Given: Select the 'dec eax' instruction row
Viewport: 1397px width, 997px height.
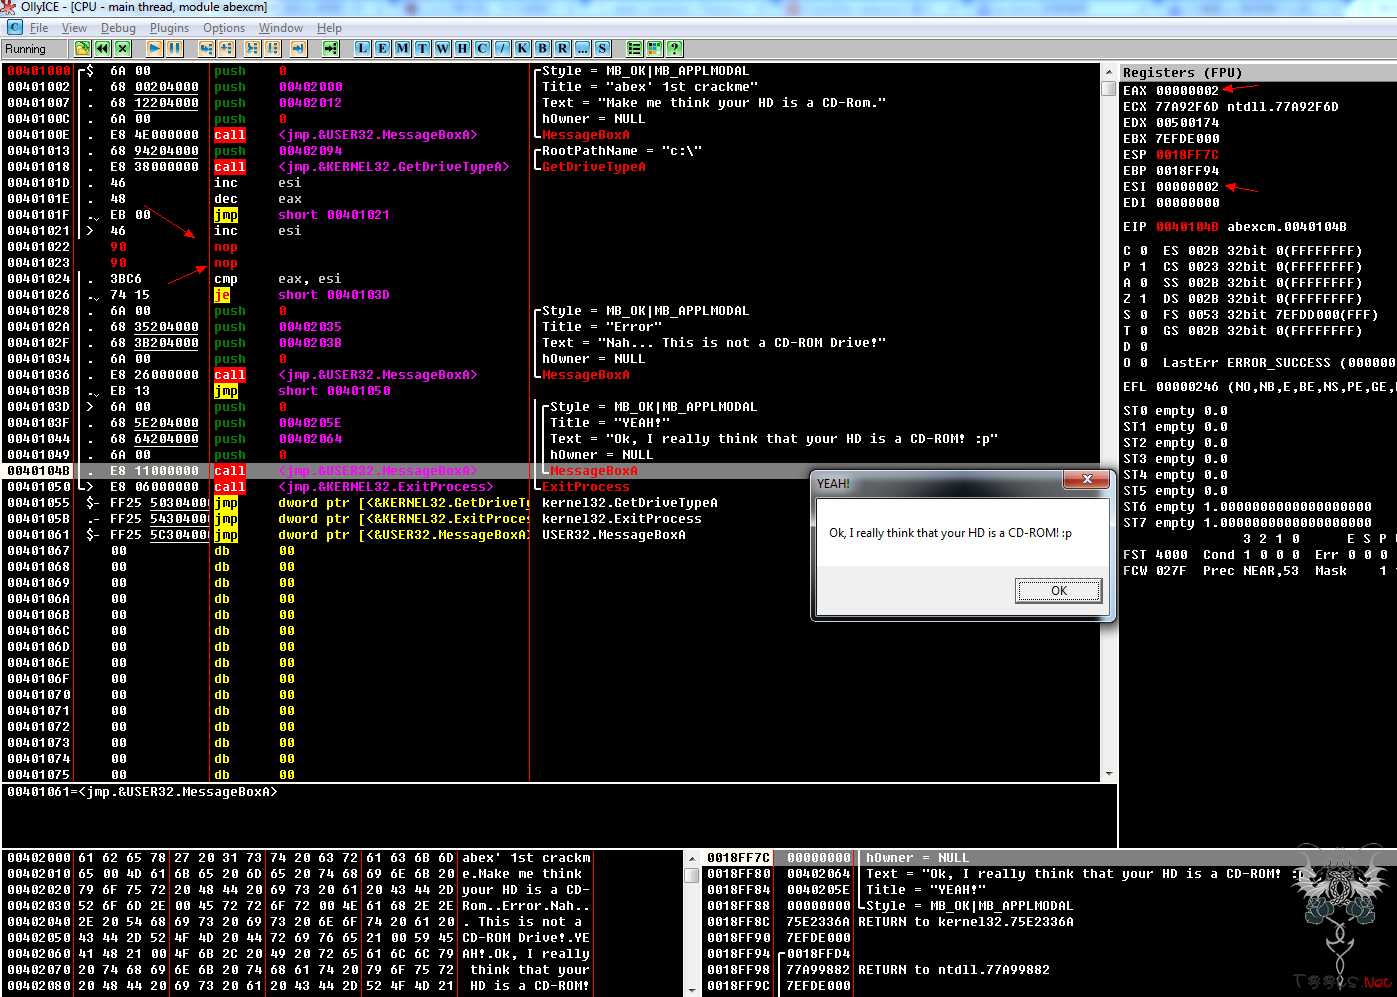Looking at the screenshot, I should (x=552, y=199).
